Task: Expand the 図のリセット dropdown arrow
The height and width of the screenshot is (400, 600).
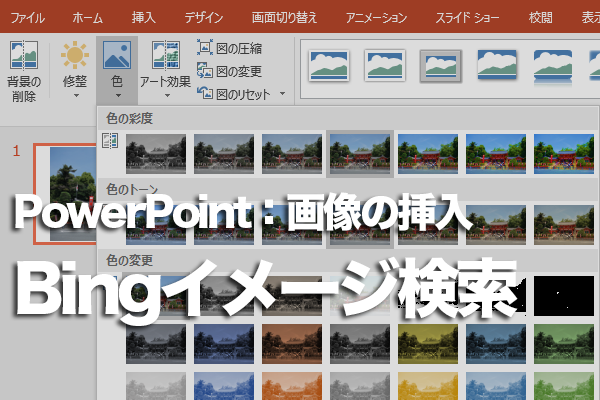Action: tap(282, 93)
